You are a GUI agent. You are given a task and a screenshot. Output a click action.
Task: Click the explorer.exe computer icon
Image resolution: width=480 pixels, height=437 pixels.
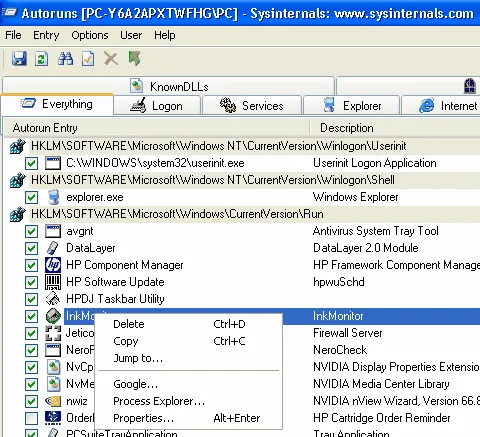53,197
